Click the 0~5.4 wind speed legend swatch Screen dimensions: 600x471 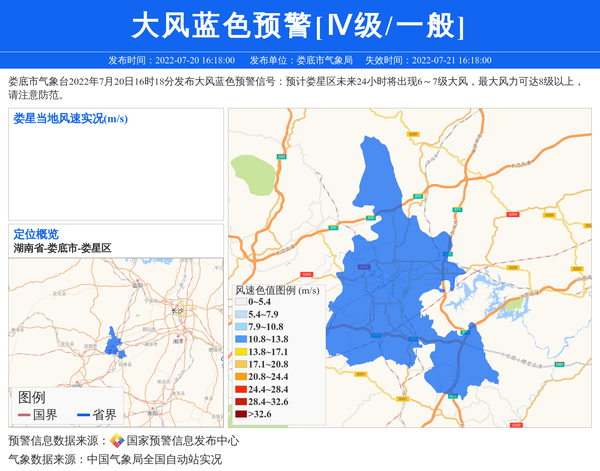pos(240,301)
